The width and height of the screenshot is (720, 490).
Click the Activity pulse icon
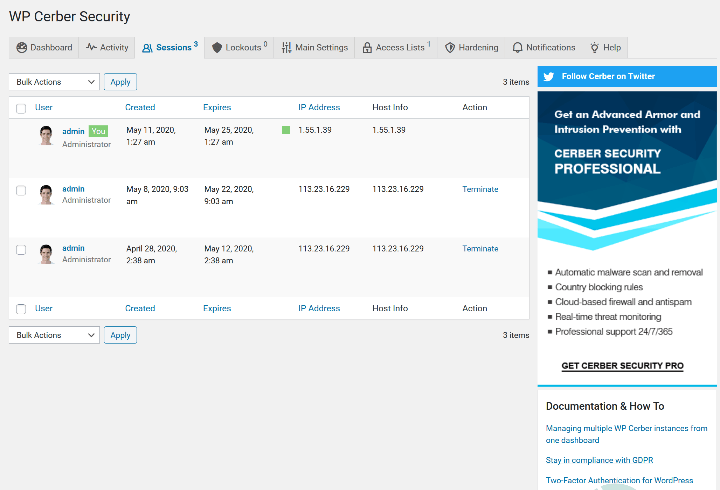tap(91, 47)
